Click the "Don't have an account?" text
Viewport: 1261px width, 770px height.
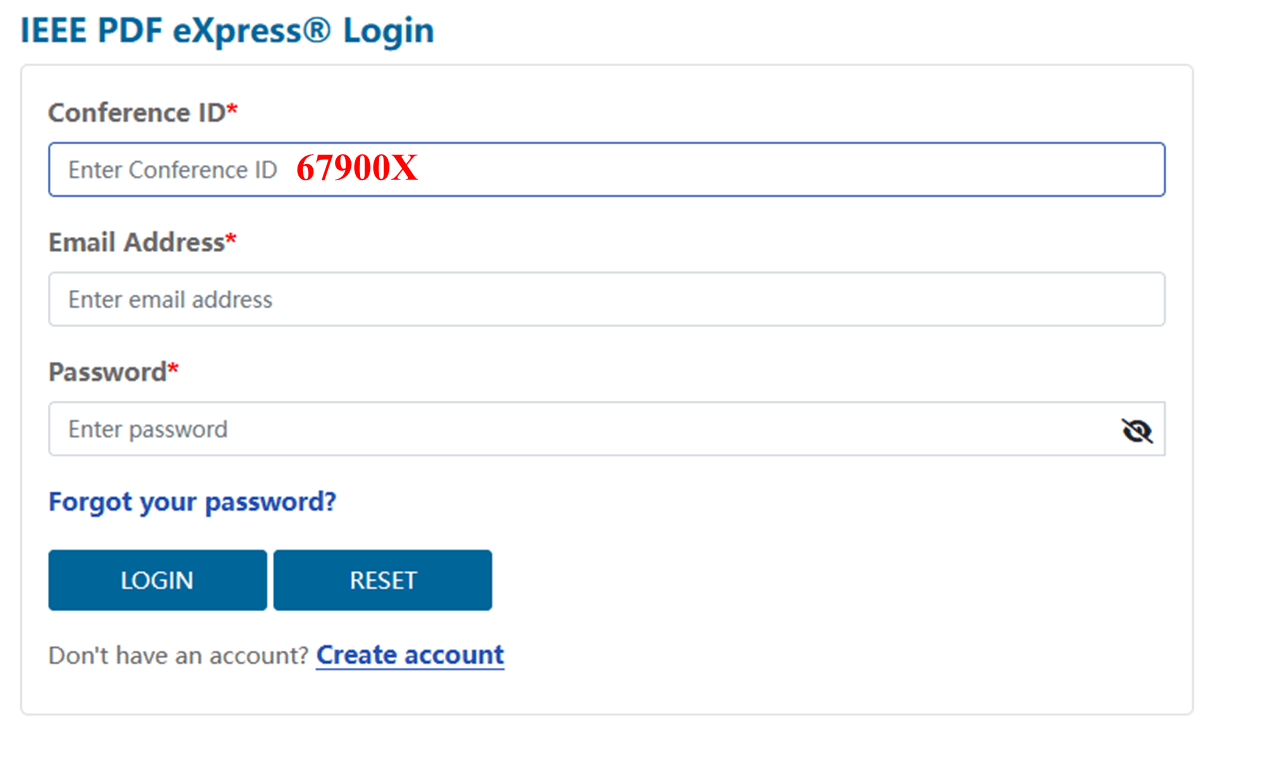pyautogui.click(x=178, y=656)
